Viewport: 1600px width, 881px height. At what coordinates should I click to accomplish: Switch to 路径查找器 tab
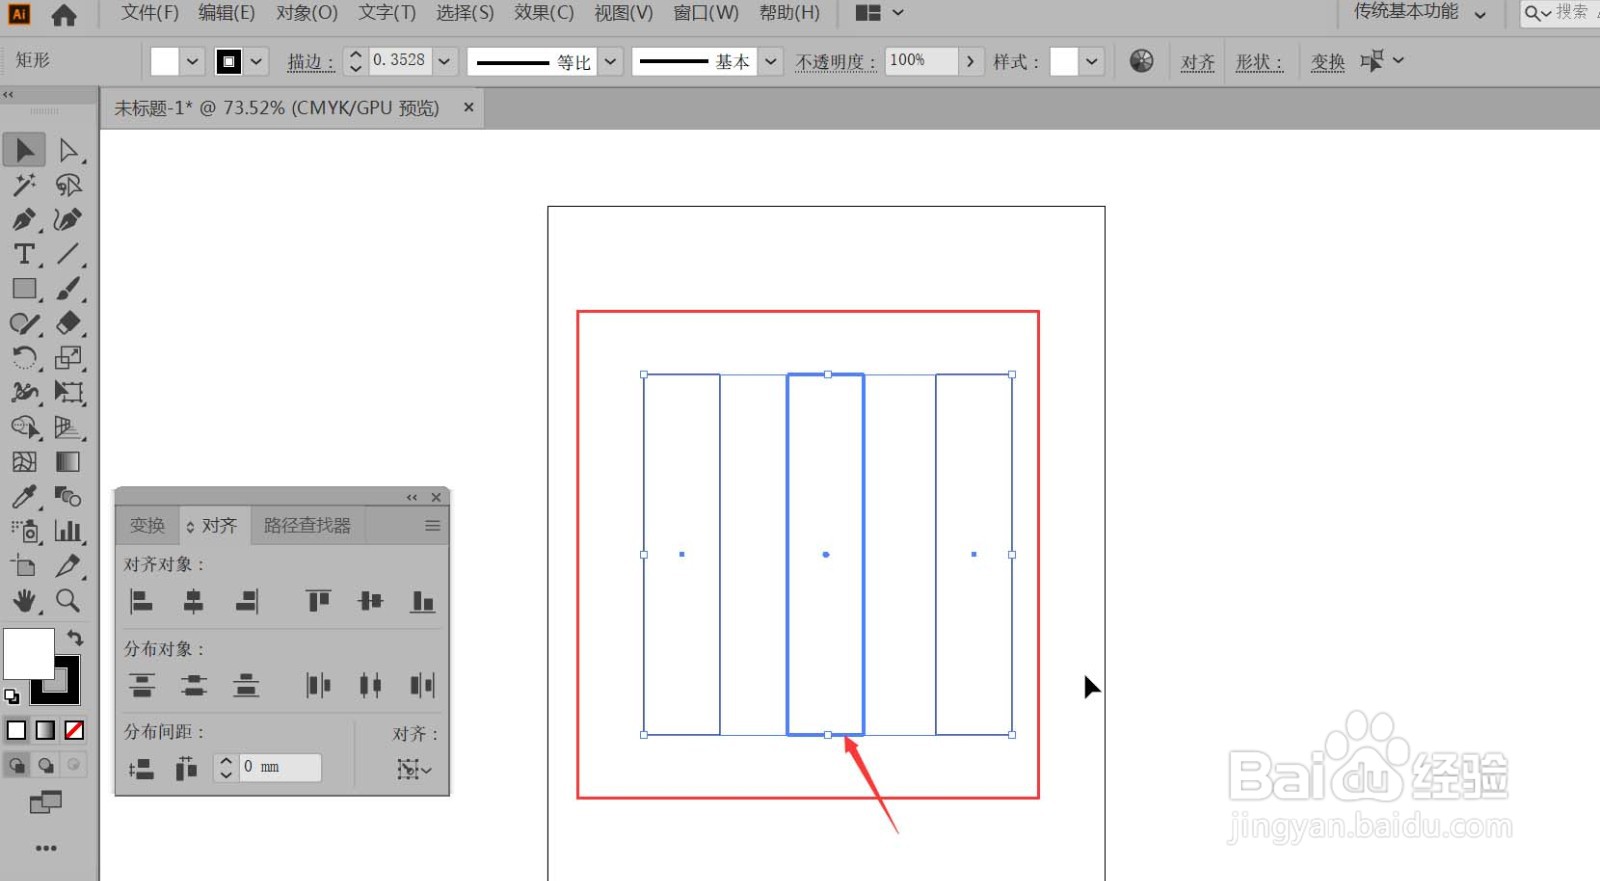pyautogui.click(x=307, y=526)
